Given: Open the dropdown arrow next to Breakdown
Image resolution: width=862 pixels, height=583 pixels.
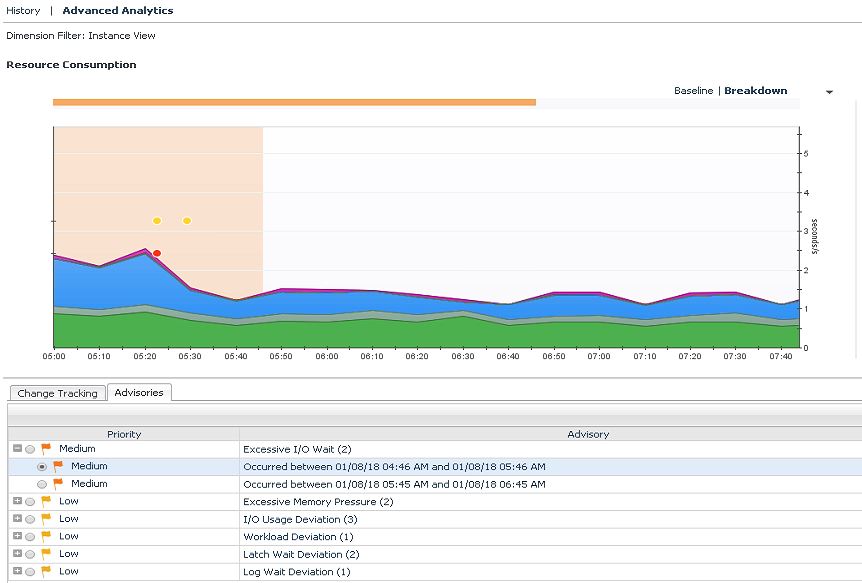Looking at the screenshot, I should coord(829,92).
